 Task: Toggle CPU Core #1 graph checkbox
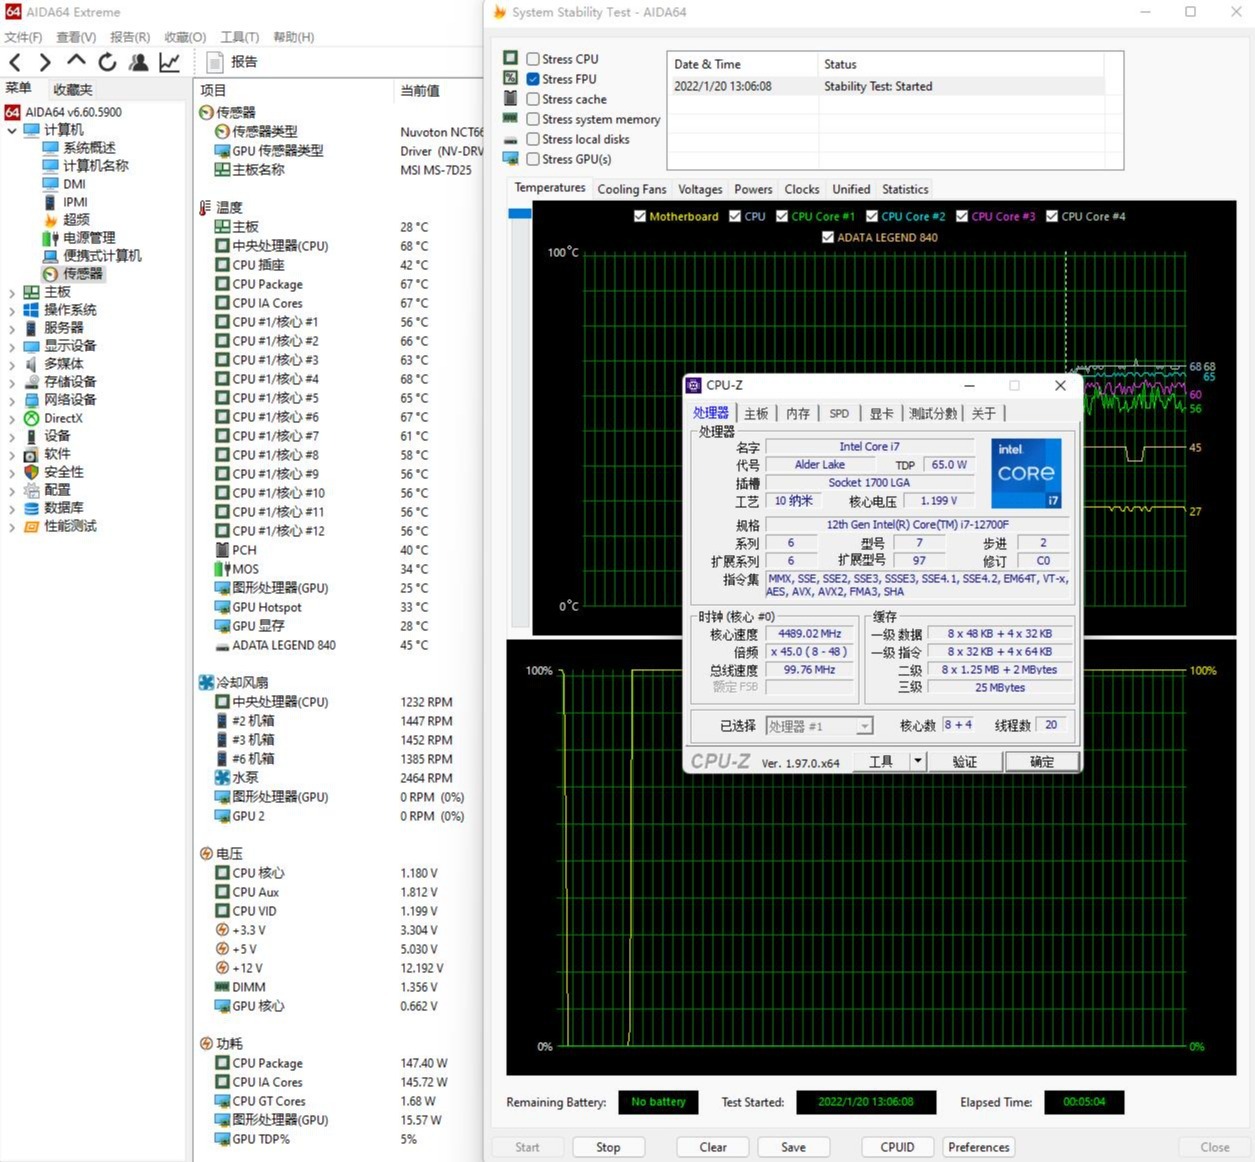[782, 216]
